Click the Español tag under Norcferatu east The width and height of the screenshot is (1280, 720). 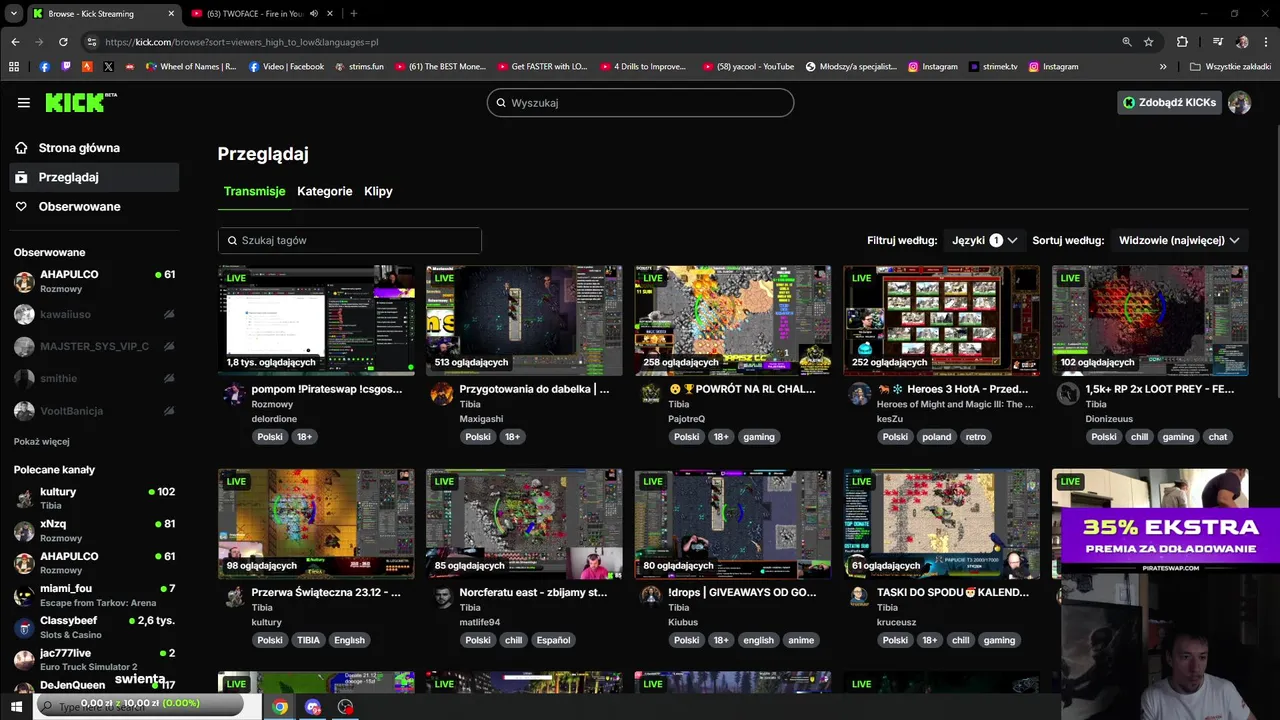point(553,640)
